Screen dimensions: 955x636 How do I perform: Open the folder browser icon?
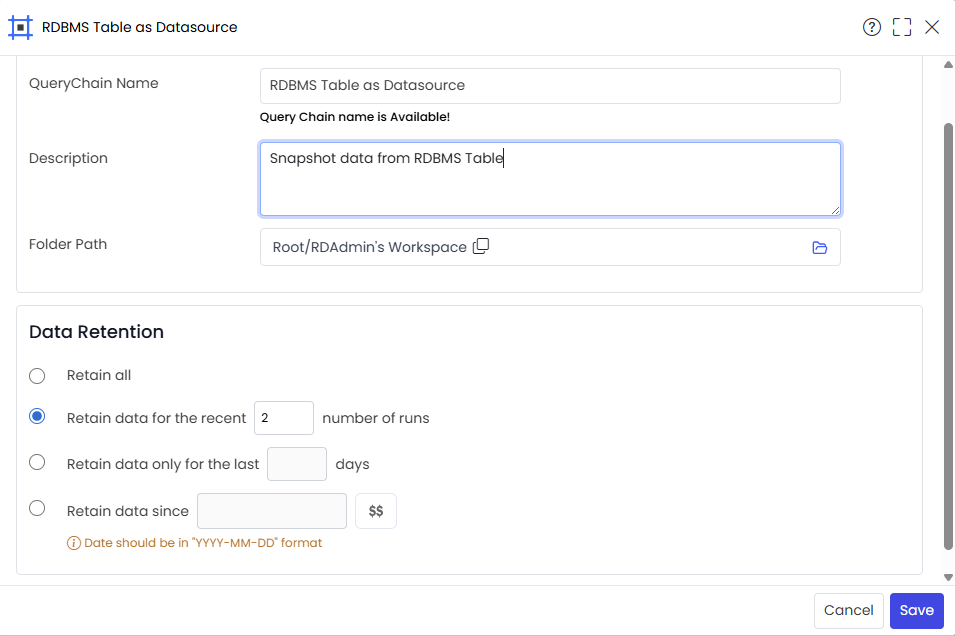(x=820, y=247)
